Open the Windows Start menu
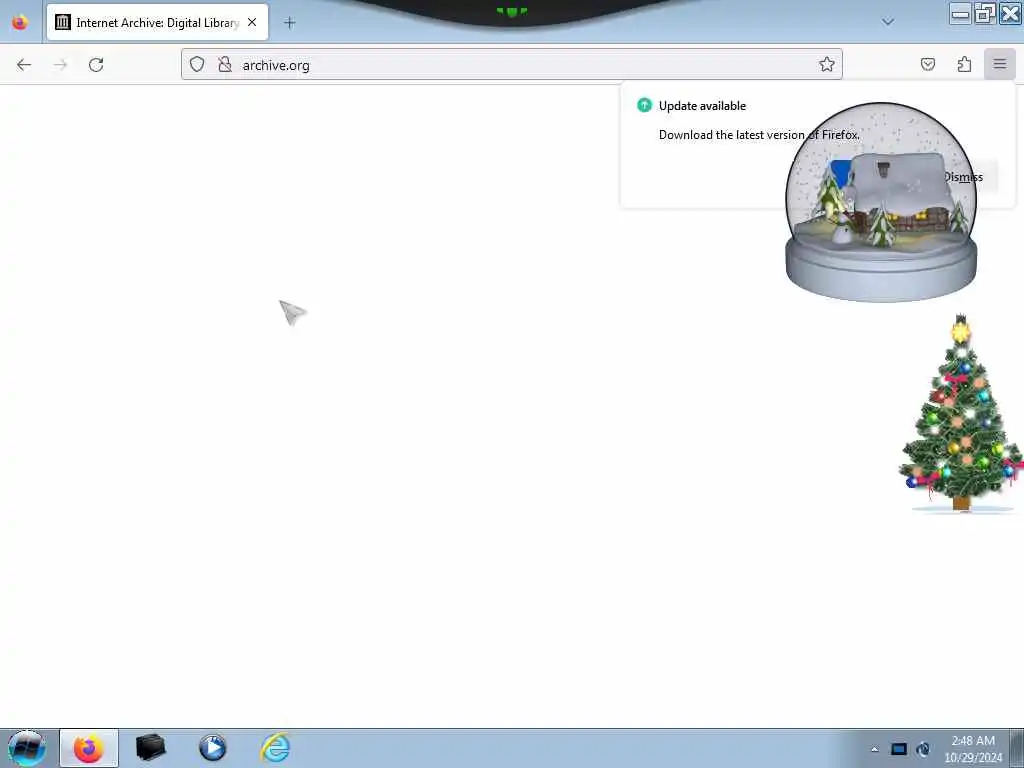 (x=27, y=748)
